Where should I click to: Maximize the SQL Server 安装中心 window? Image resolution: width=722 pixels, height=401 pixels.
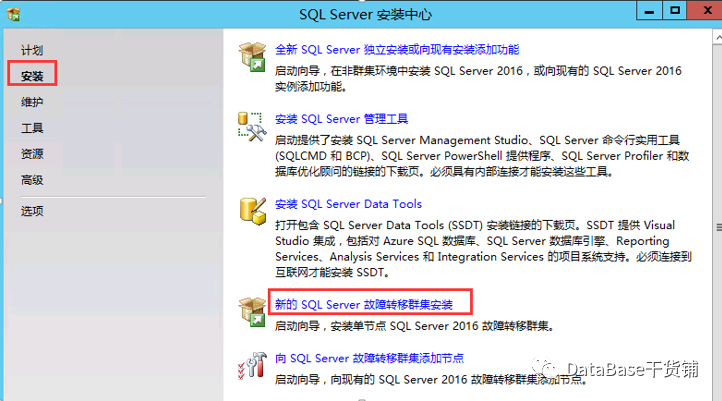pos(675,10)
